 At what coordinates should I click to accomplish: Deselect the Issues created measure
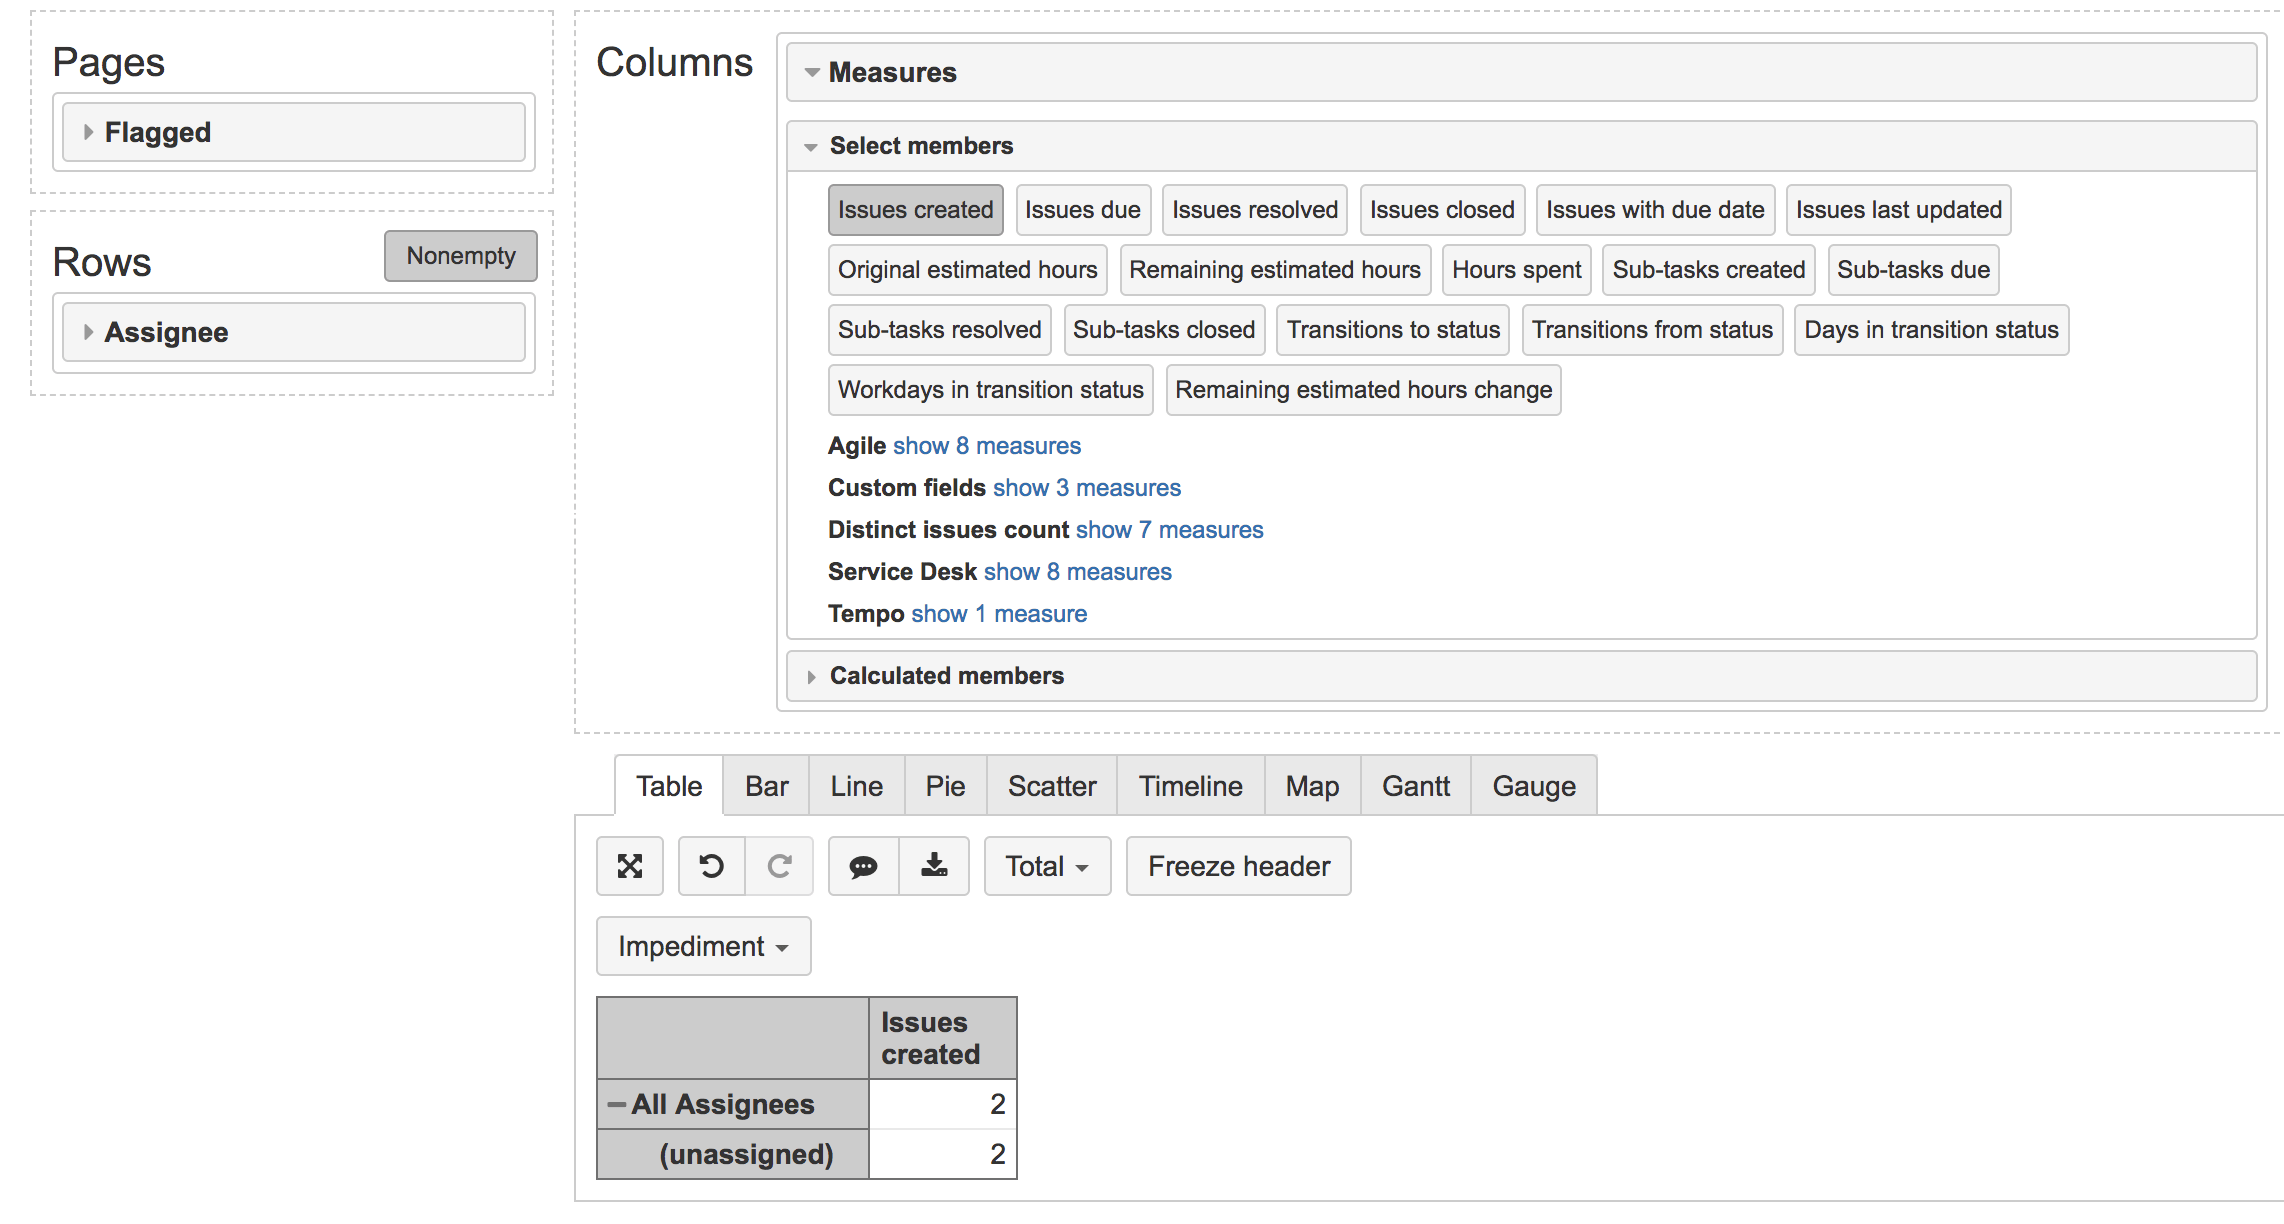tap(915, 210)
